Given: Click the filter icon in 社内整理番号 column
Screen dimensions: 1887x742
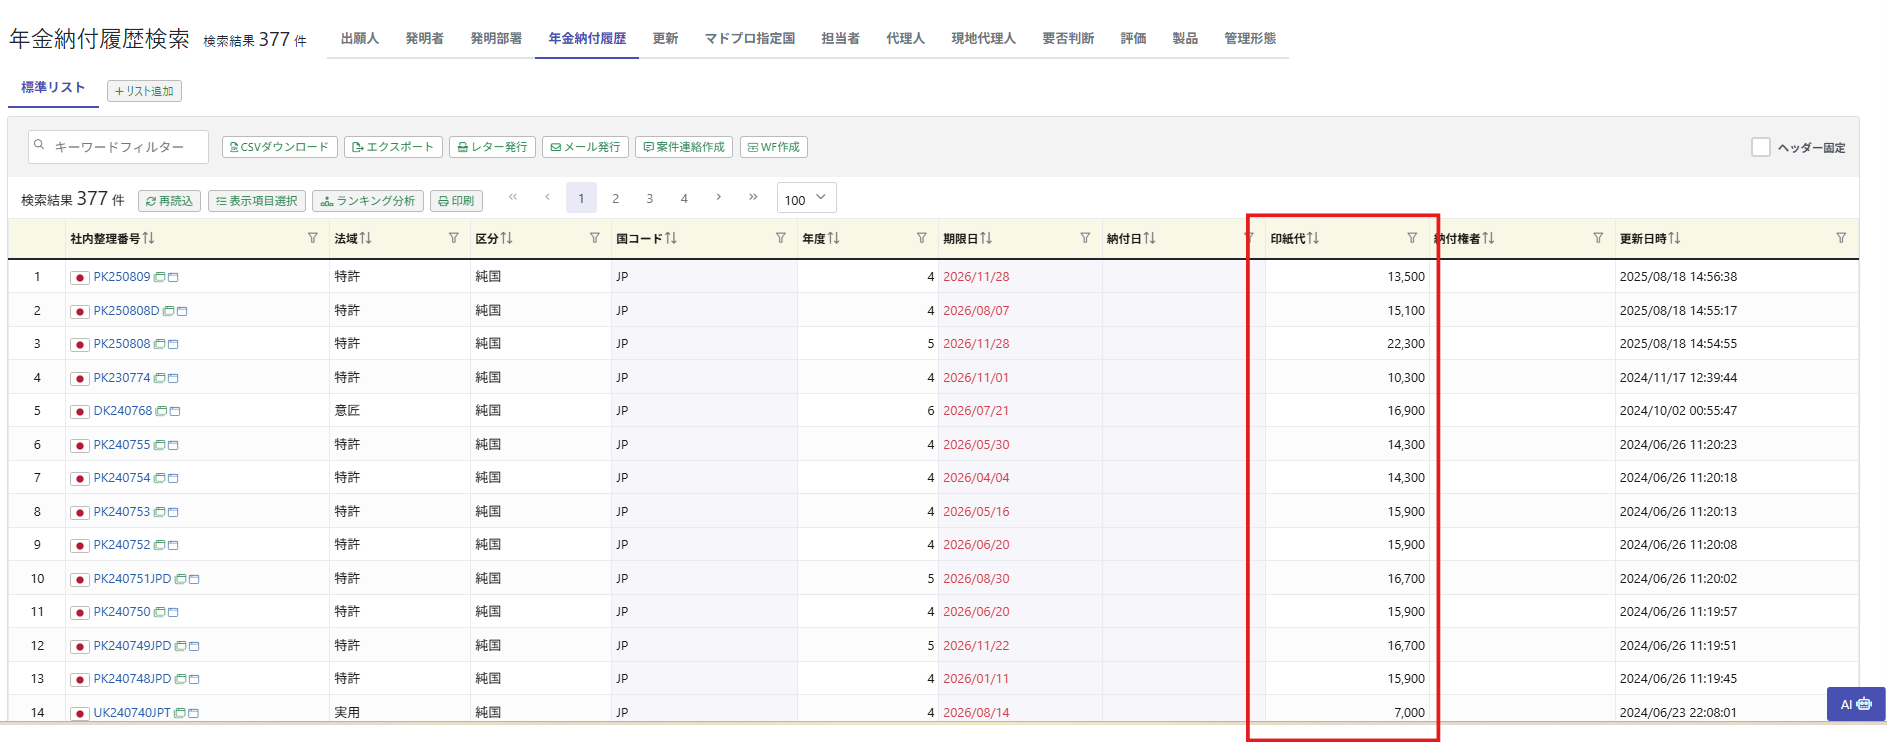Looking at the screenshot, I should (x=313, y=238).
